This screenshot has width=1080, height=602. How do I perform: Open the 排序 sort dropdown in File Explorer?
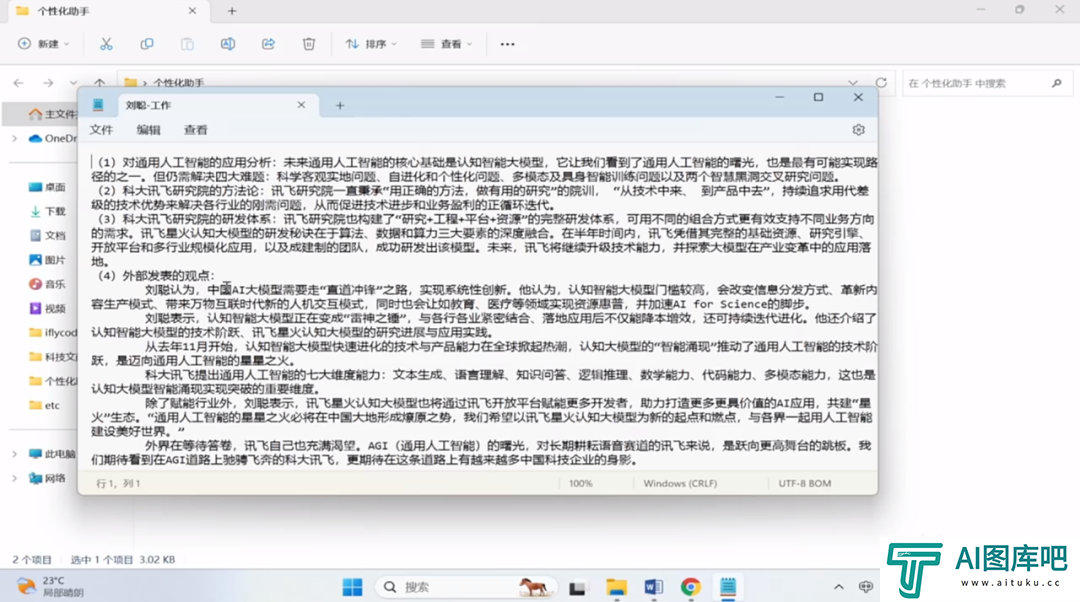[x=371, y=44]
